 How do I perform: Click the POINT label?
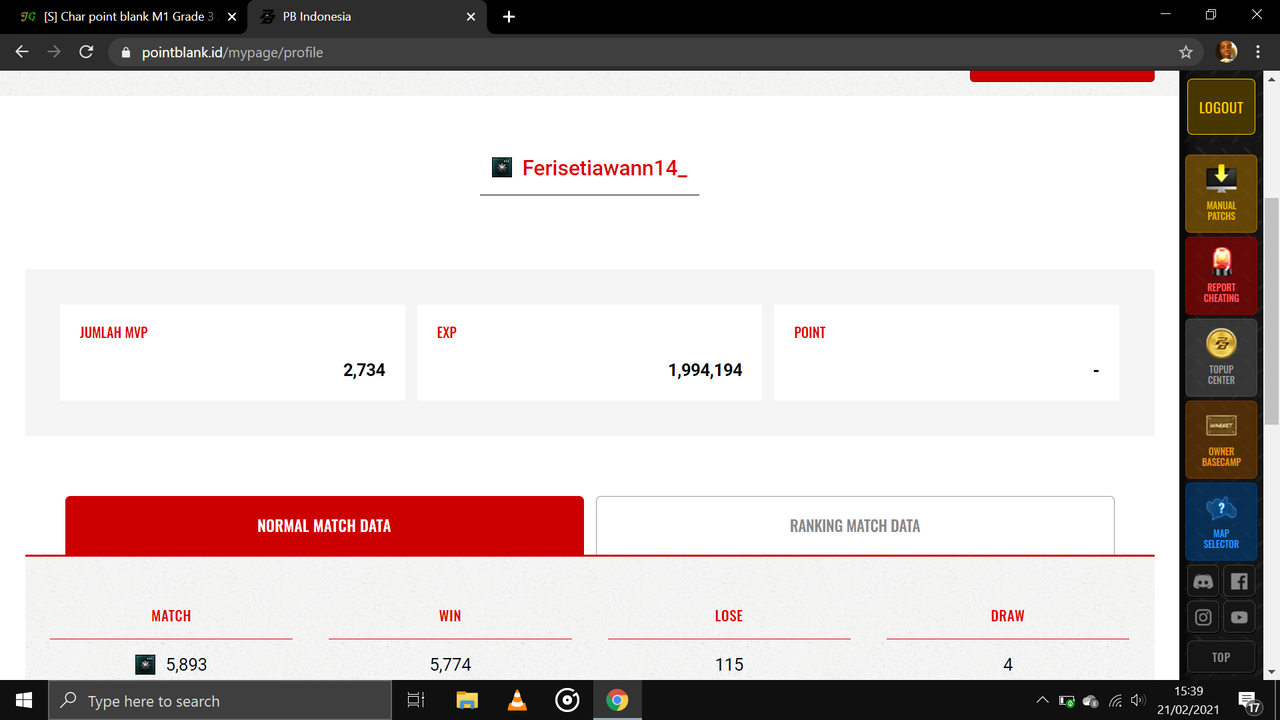(810, 332)
